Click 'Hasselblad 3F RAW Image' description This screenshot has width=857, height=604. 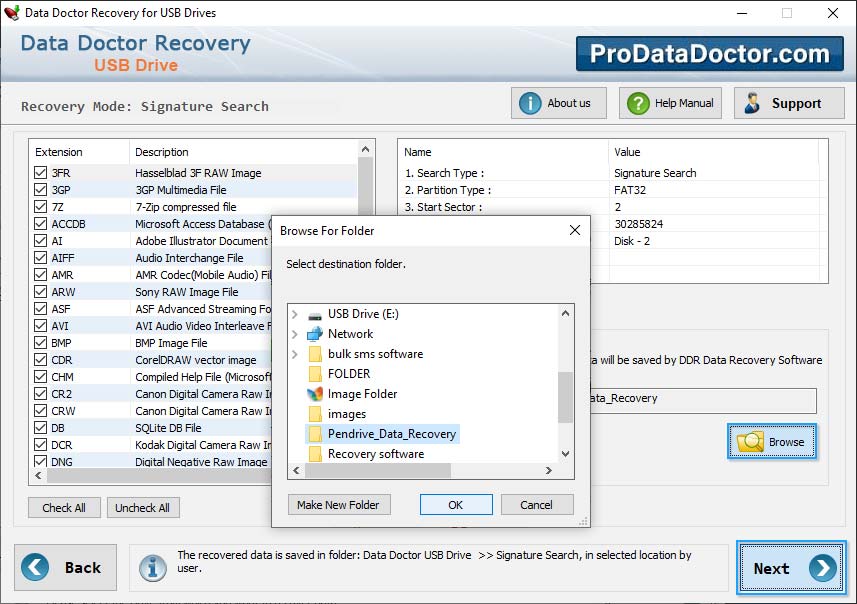coord(198,173)
